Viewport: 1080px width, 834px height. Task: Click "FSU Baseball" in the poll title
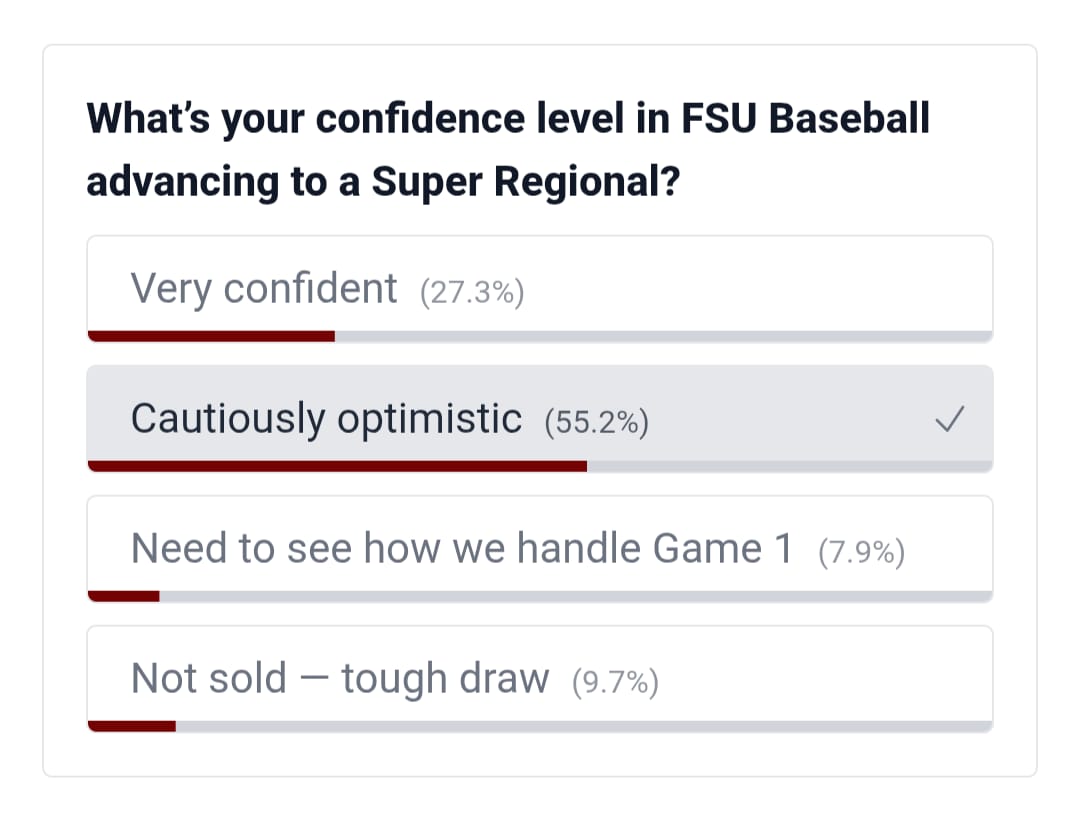click(806, 119)
